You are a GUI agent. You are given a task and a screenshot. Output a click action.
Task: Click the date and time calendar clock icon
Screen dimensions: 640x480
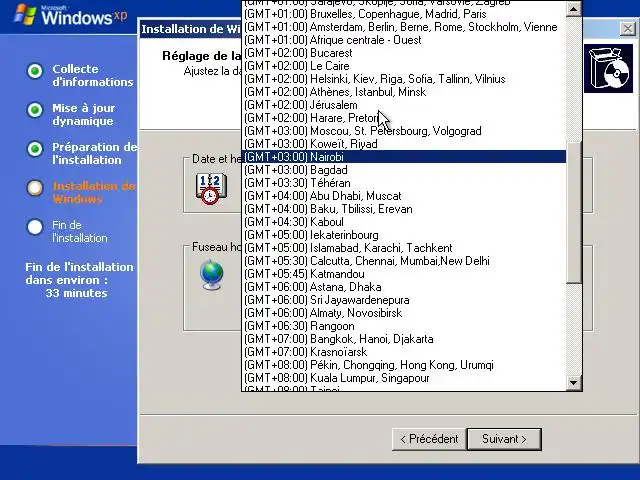pos(211,189)
